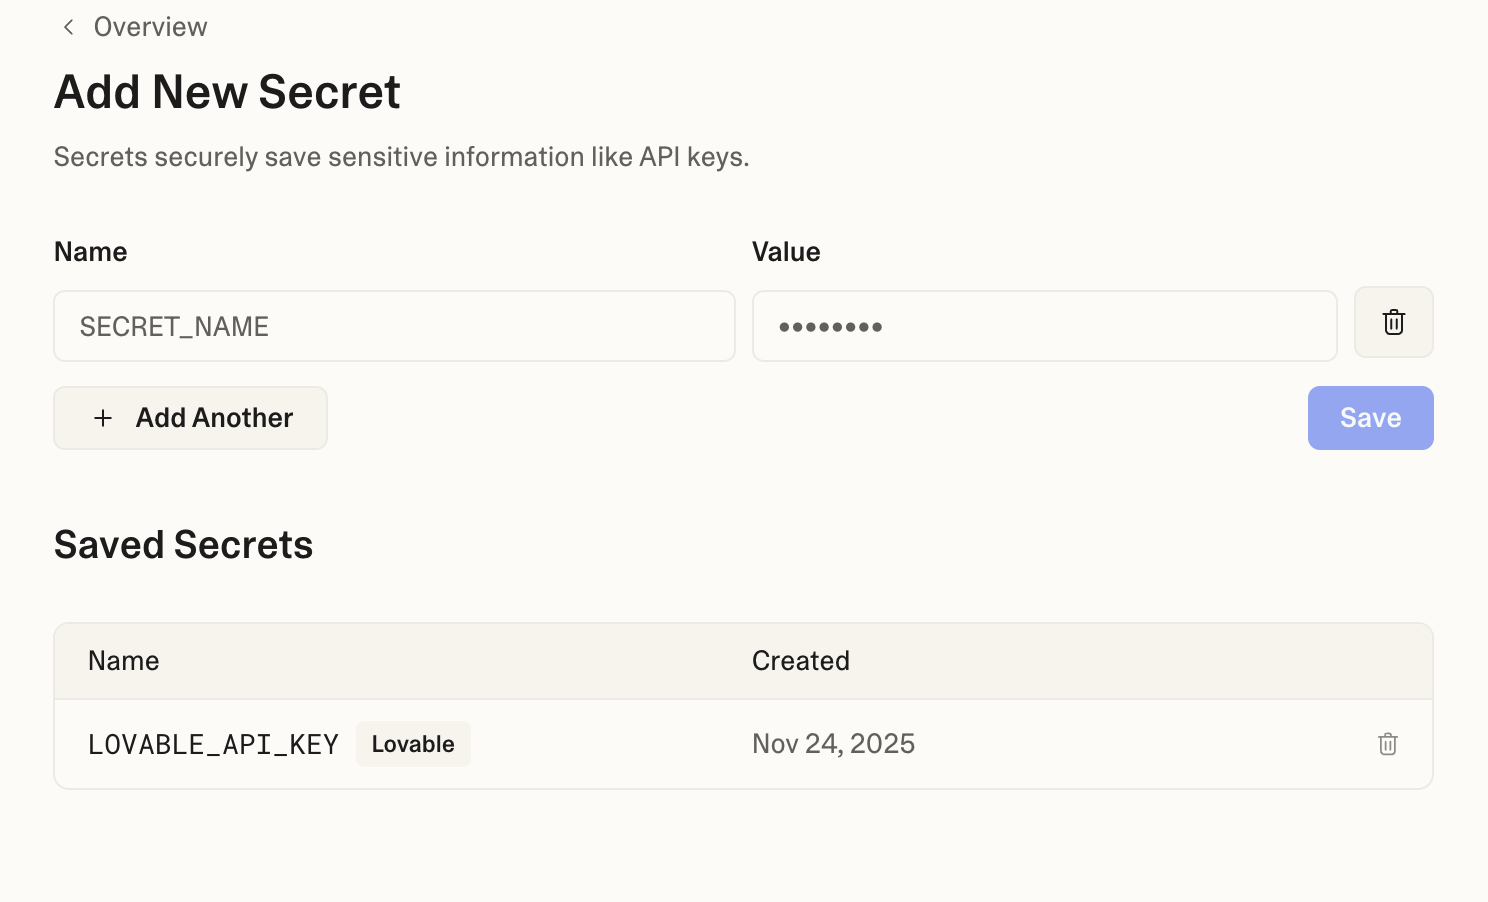
Task: Click the Name label above the input
Action: tap(91, 252)
